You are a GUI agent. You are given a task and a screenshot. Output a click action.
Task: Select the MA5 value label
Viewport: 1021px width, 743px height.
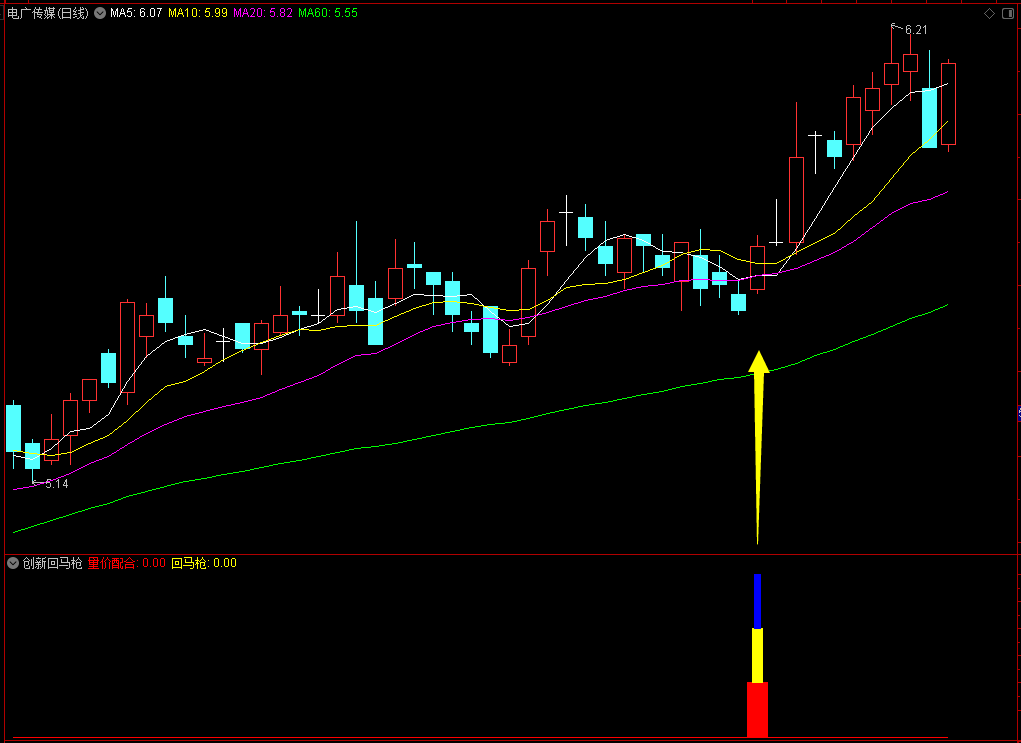[x=136, y=13]
